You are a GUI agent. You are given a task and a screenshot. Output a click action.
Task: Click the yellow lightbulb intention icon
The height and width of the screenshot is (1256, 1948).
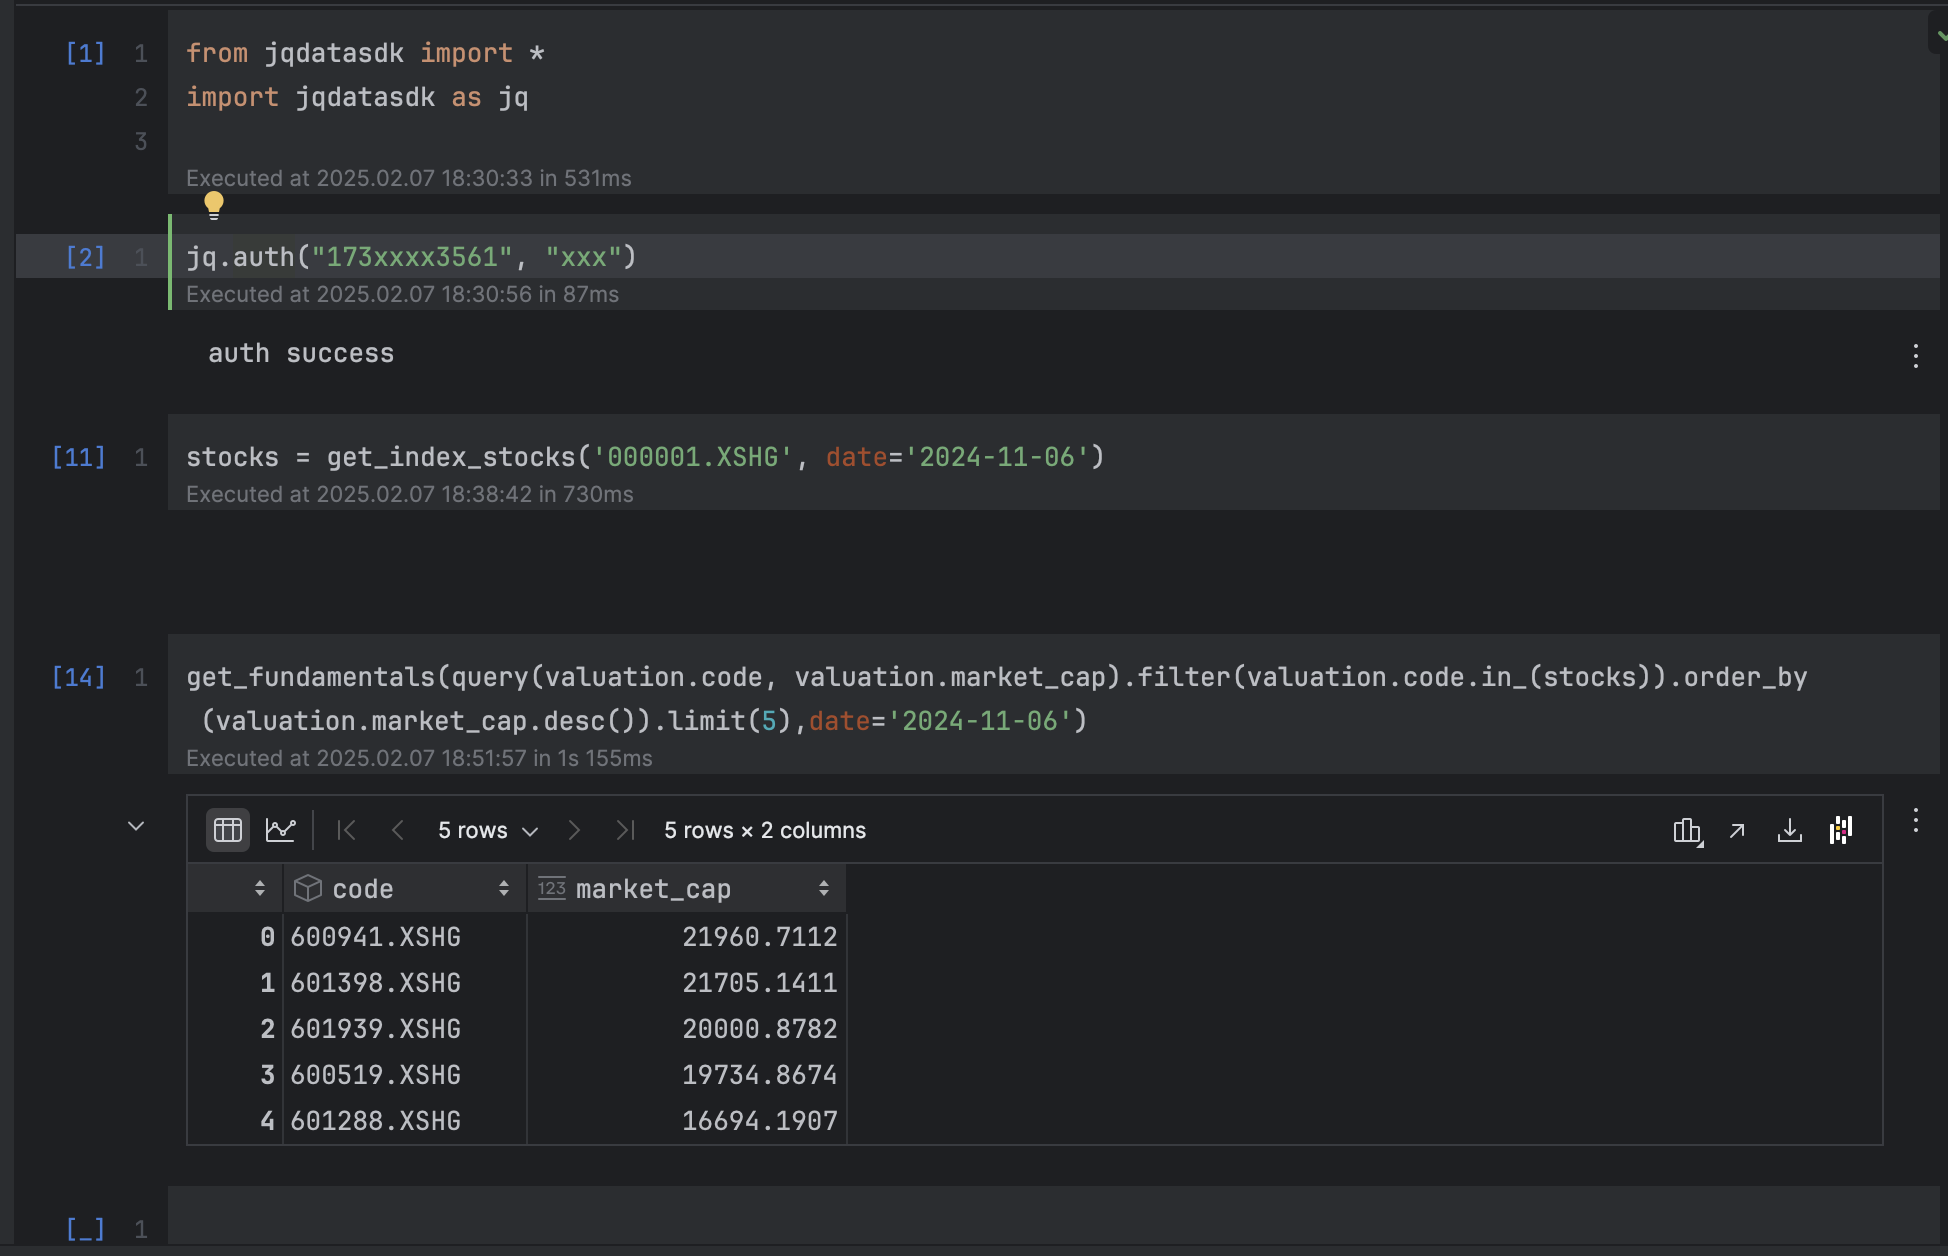tap(213, 205)
